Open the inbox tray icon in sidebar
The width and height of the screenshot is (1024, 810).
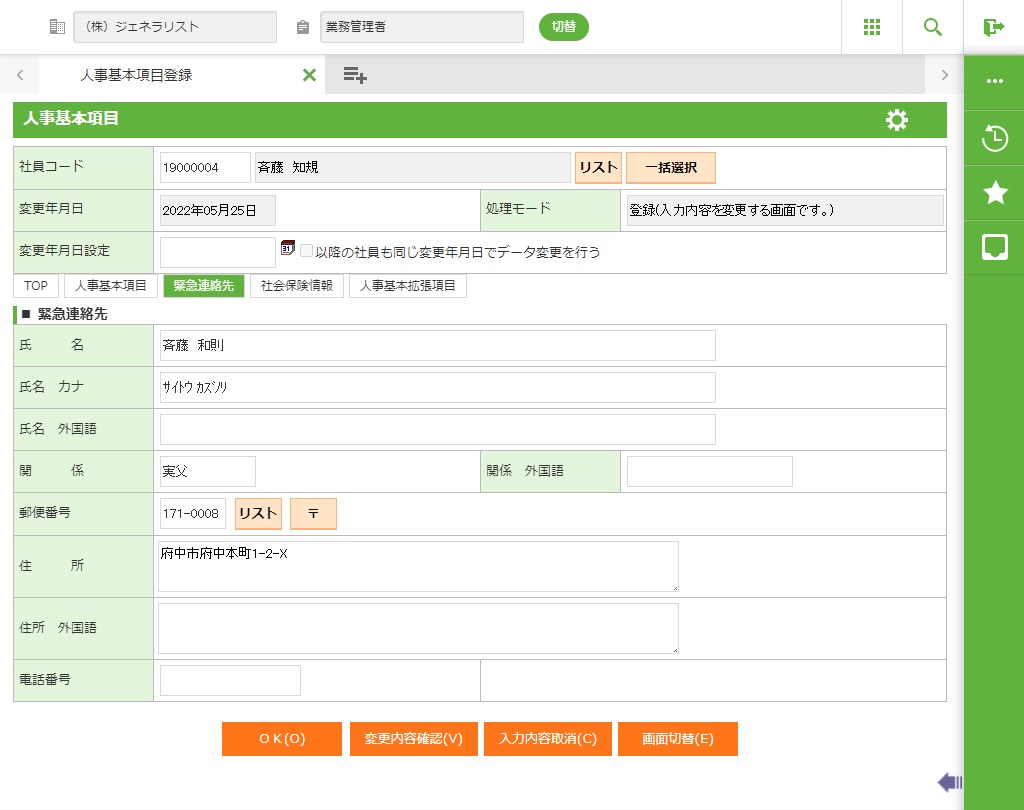[995, 247]
